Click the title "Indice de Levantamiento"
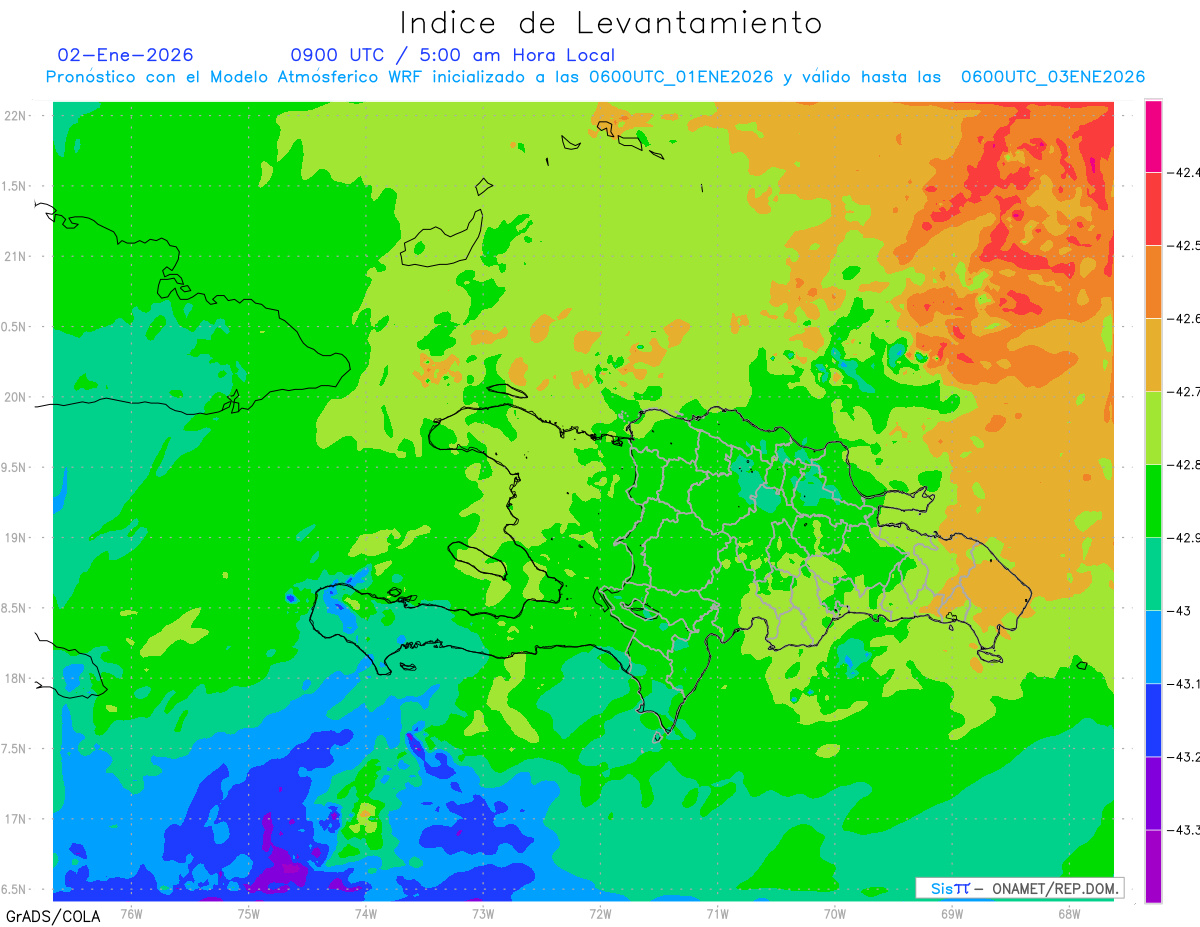1200x927 pixels. pos(611,22)
